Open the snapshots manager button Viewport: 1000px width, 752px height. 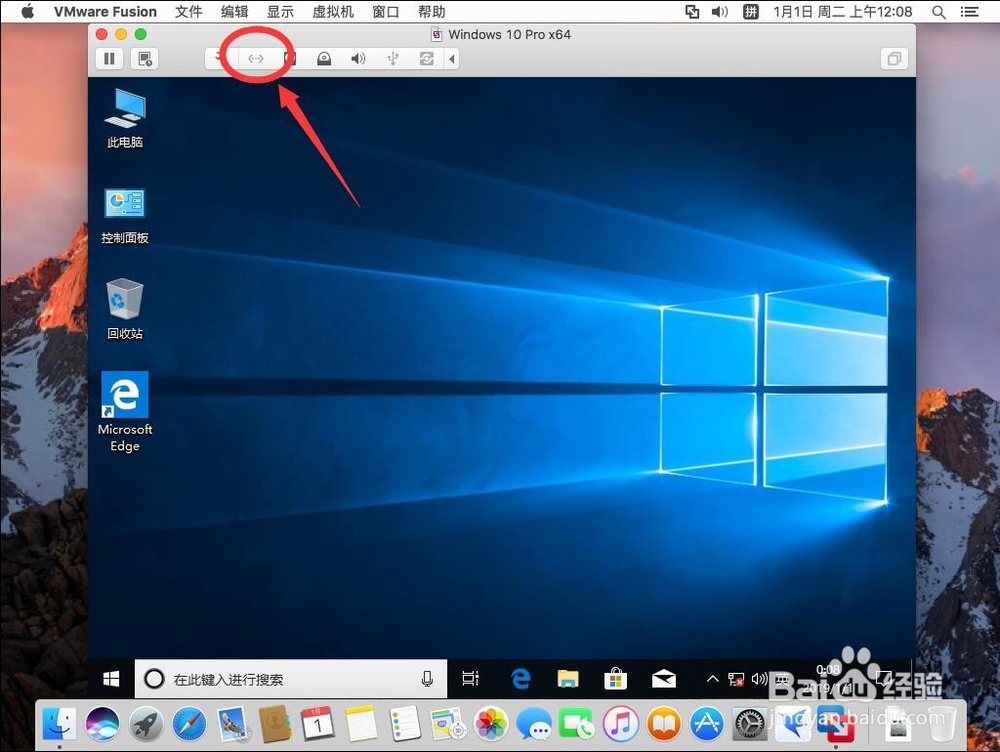(145, 59)
